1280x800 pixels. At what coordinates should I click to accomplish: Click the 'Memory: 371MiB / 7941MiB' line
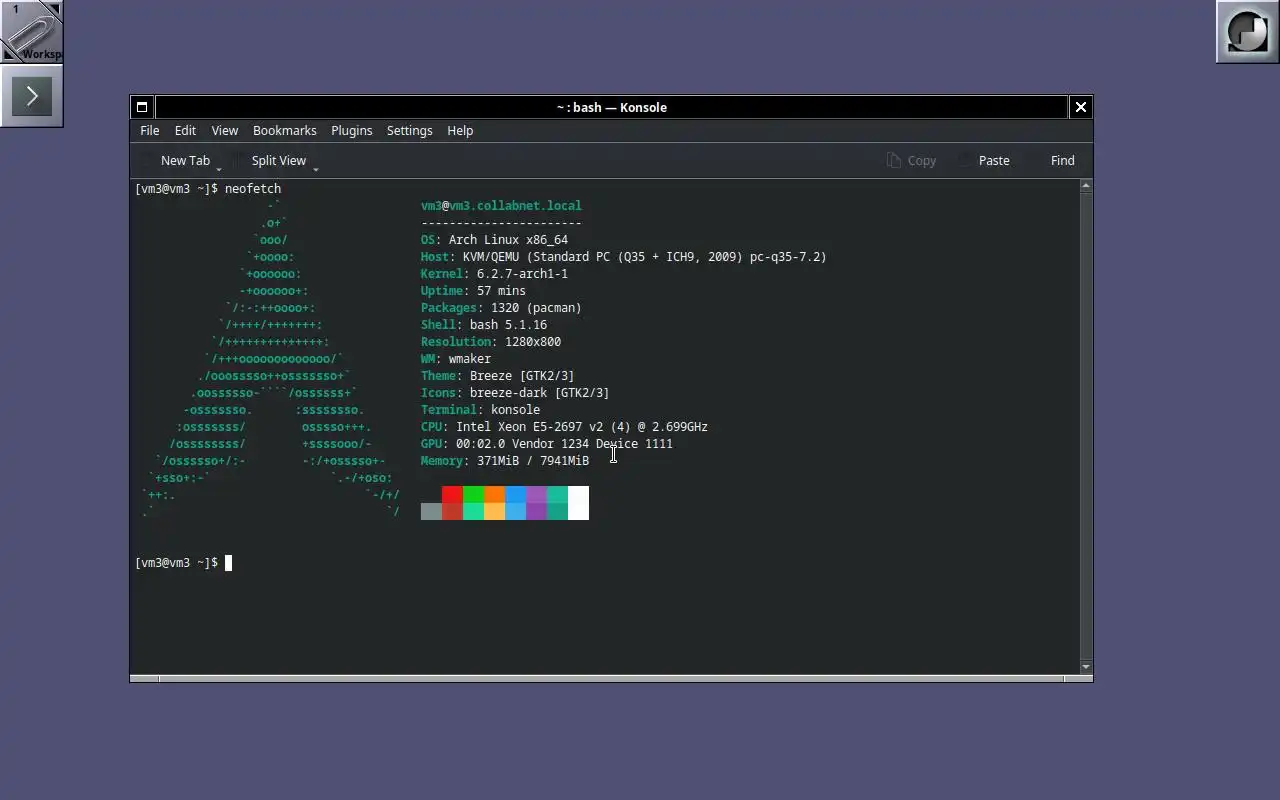tap(505, 461)
